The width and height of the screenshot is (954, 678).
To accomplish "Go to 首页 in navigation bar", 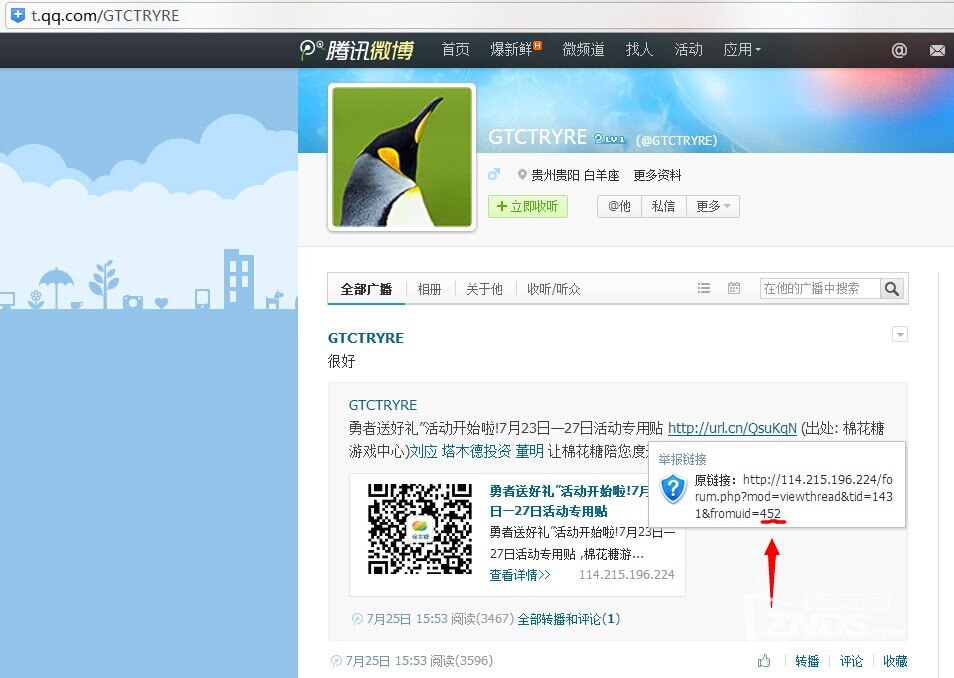I will 455,50.
